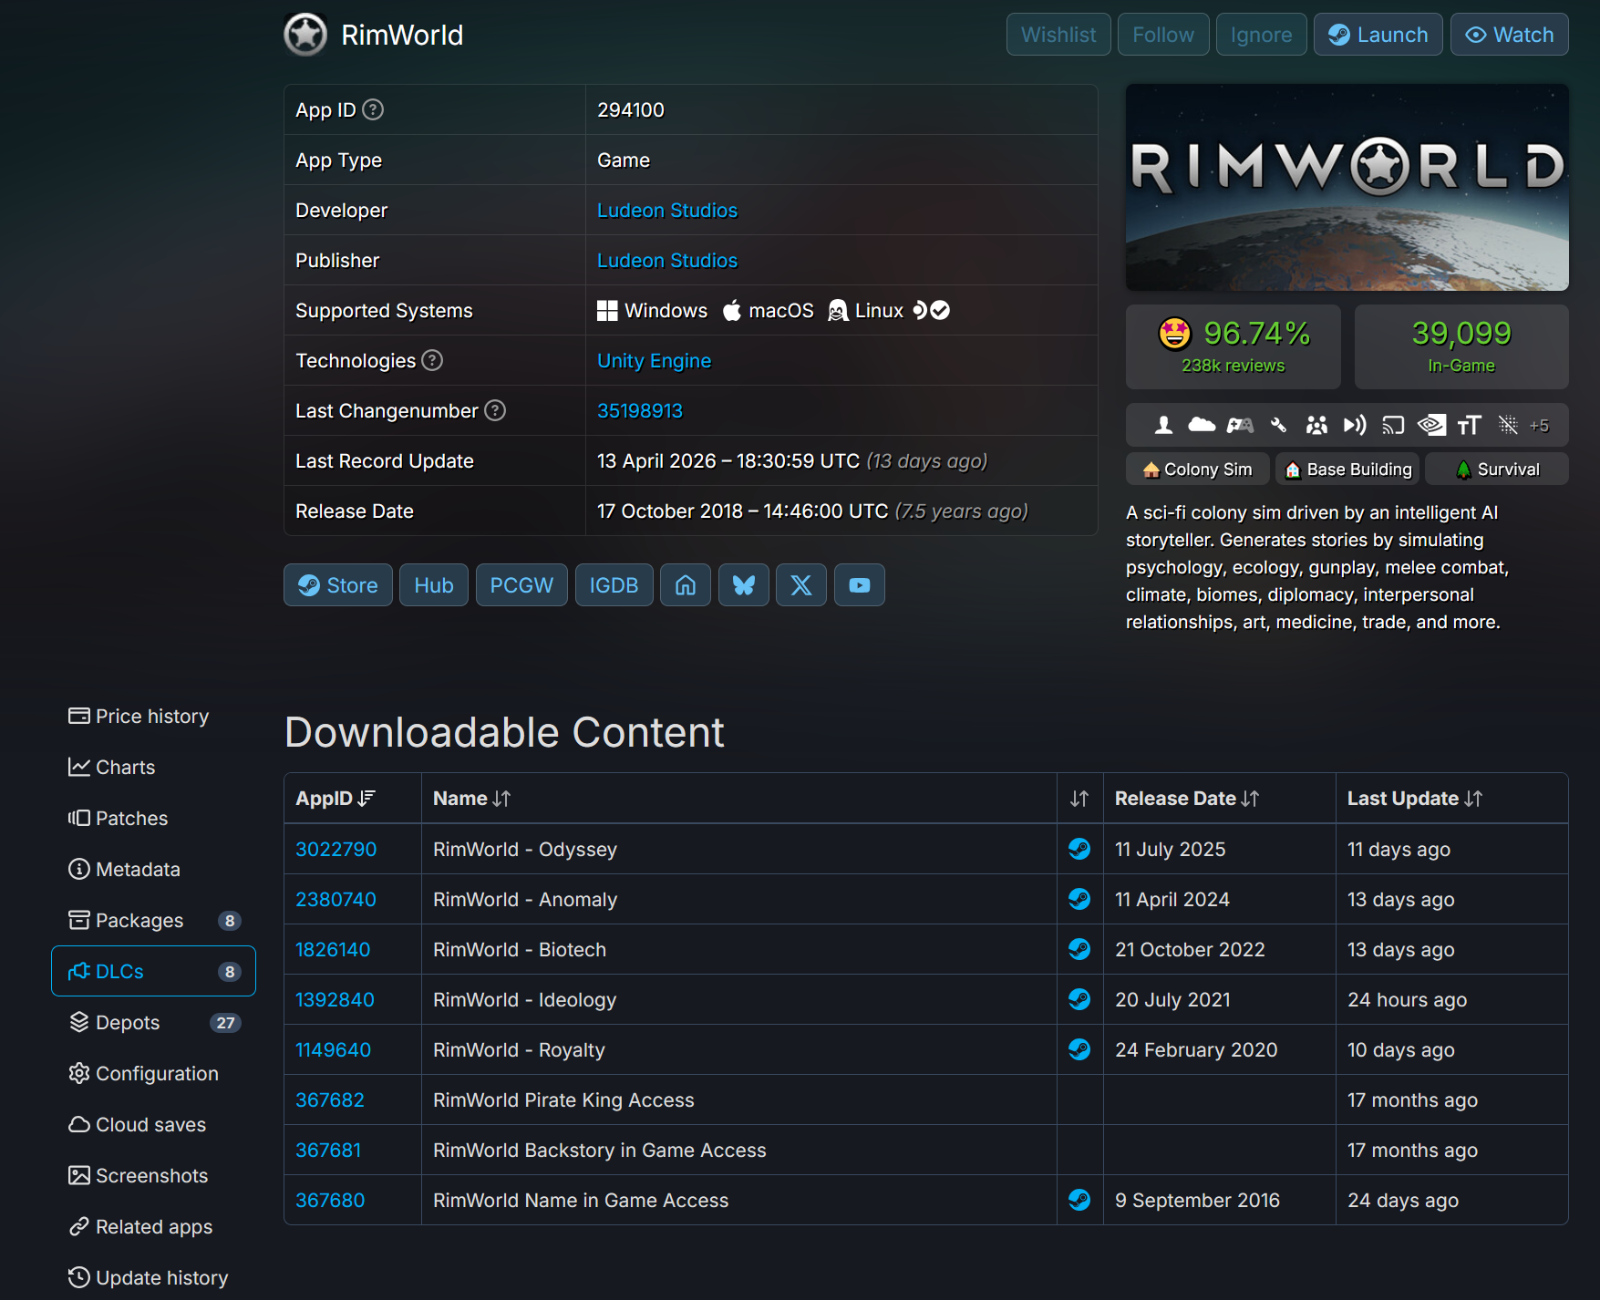Open the Unity Engine technology link
The height and width of the screenshot is (1300, 1600).
click(x=654, y=360)
